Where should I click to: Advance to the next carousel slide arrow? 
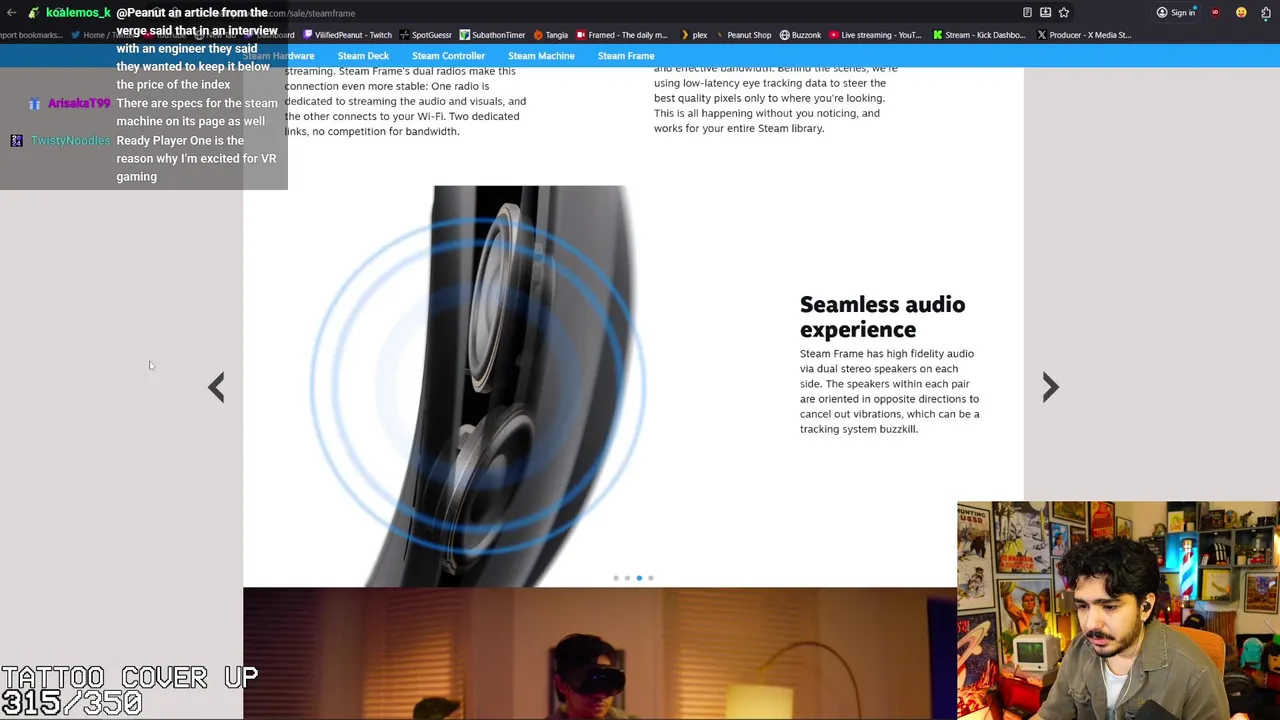pos(1050,387)
